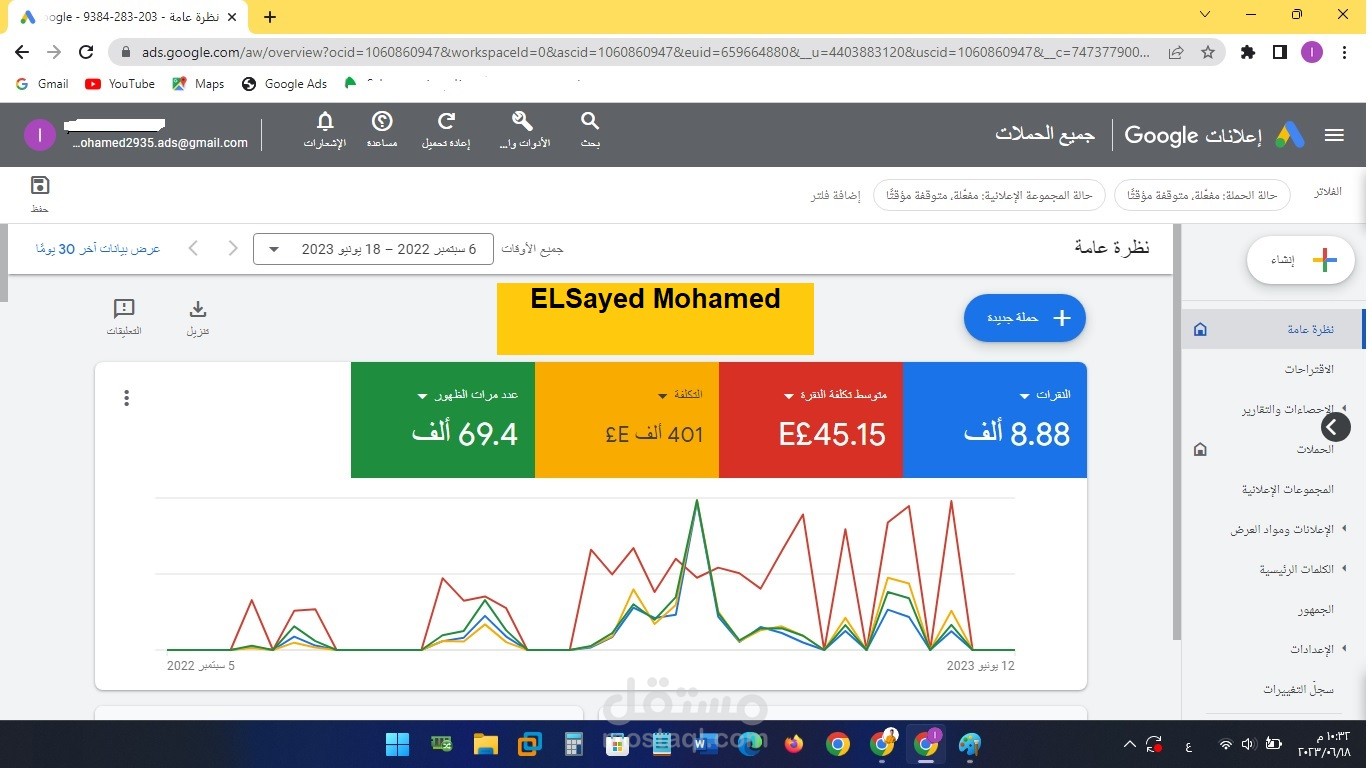Viewport: 1372px width, 768px height.
Task: Open the عدد مرات الظهور metric dropdown
Action: (423, 396)
